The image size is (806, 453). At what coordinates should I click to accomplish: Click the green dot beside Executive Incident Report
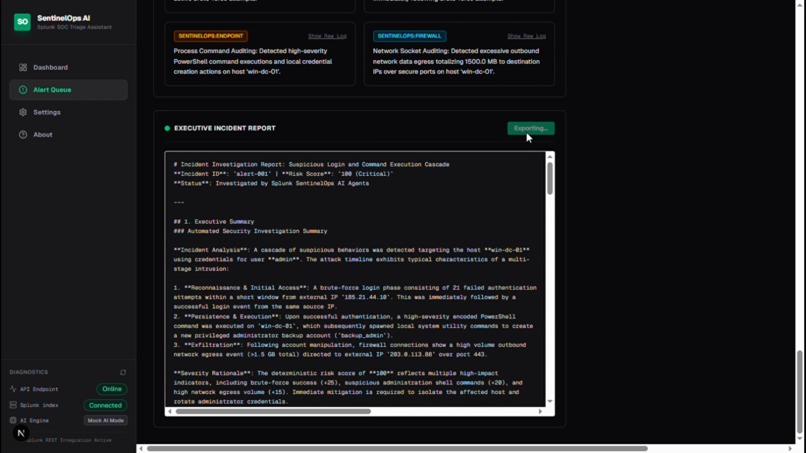pos(167,128)
